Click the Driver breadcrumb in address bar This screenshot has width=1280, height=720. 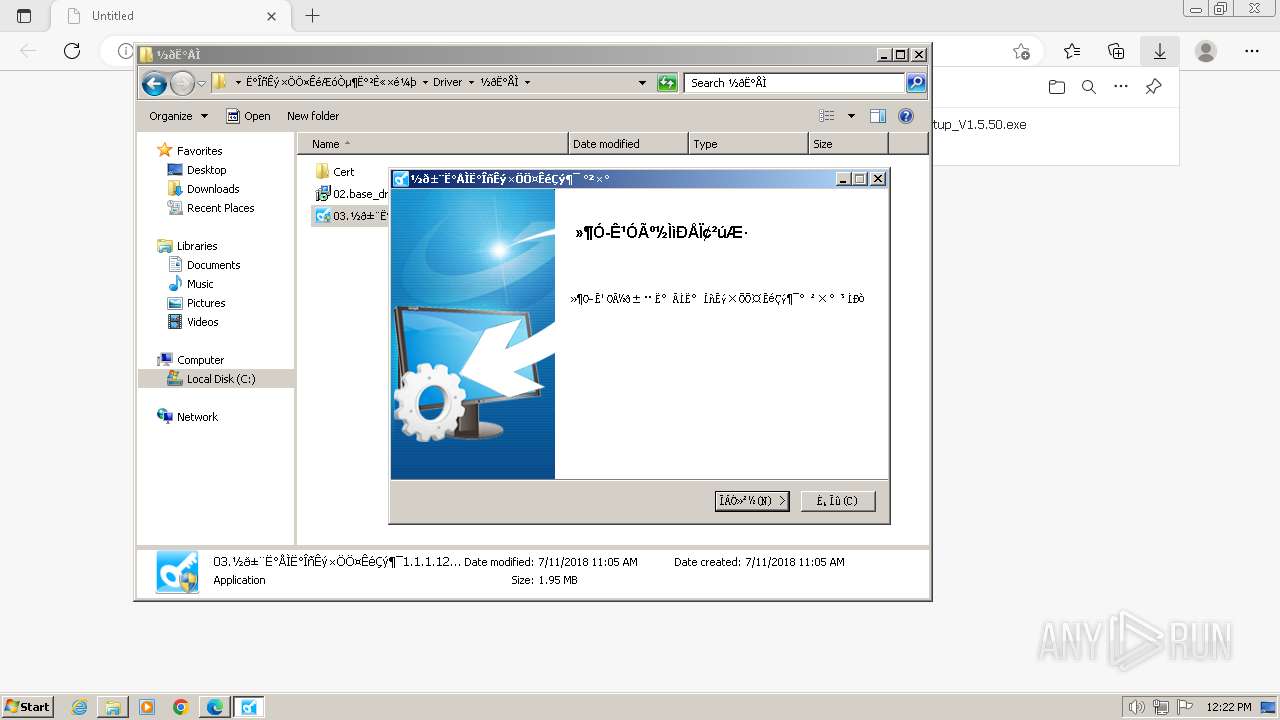point(447,82)
